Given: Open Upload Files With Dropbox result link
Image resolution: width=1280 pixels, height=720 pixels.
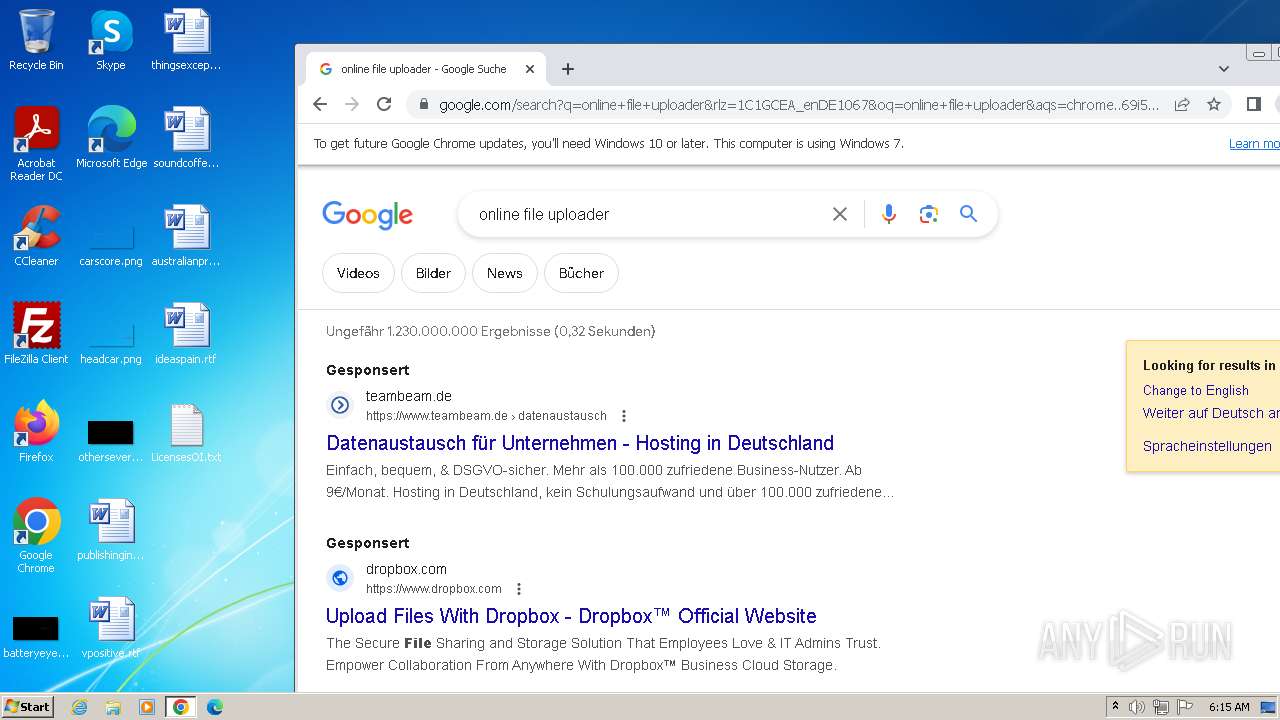Looking at the screenshot, I should tap(571, 616).
